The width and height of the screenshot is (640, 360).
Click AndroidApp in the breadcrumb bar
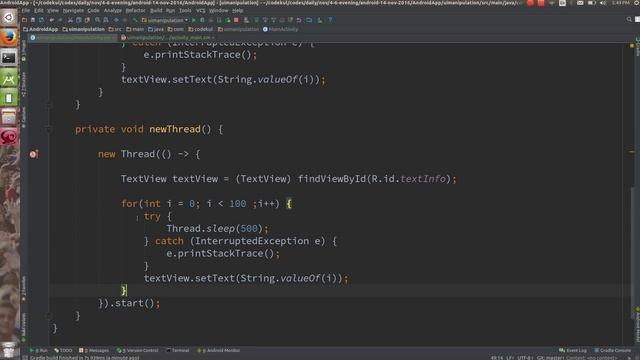tap(41, 29)
